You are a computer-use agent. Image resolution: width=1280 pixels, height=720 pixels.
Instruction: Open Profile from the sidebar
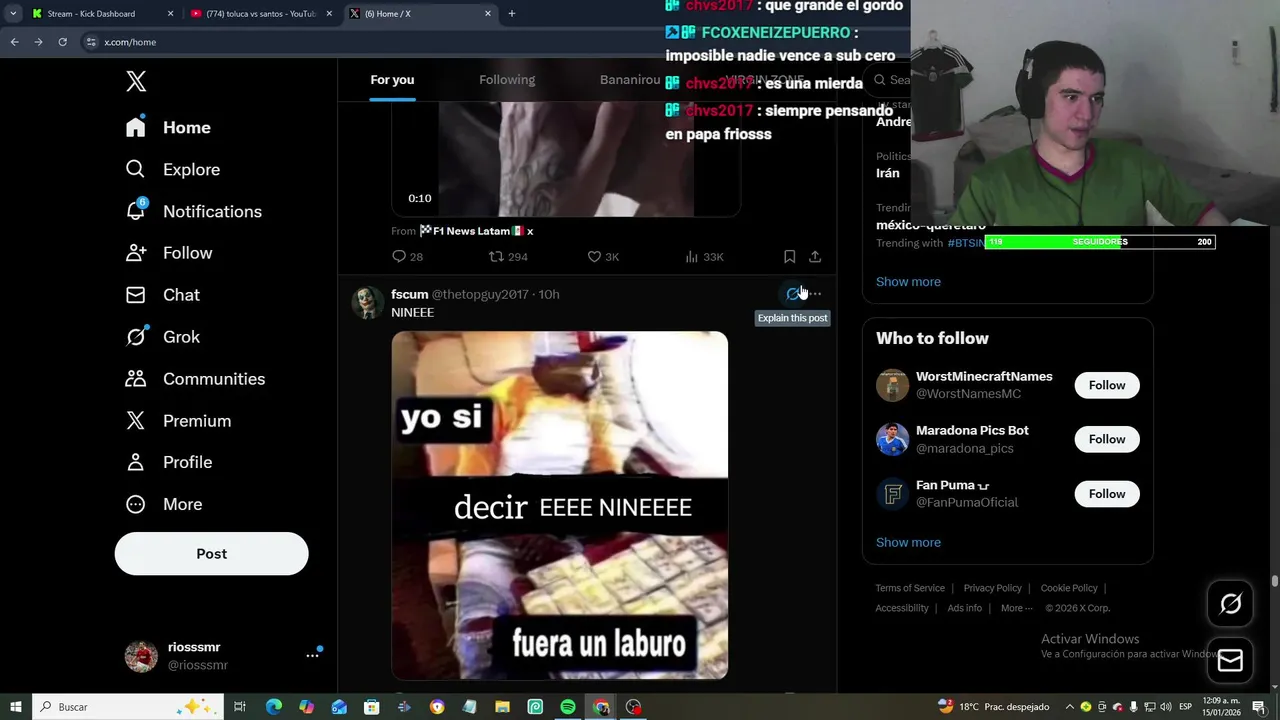click(x=168, y=462)
